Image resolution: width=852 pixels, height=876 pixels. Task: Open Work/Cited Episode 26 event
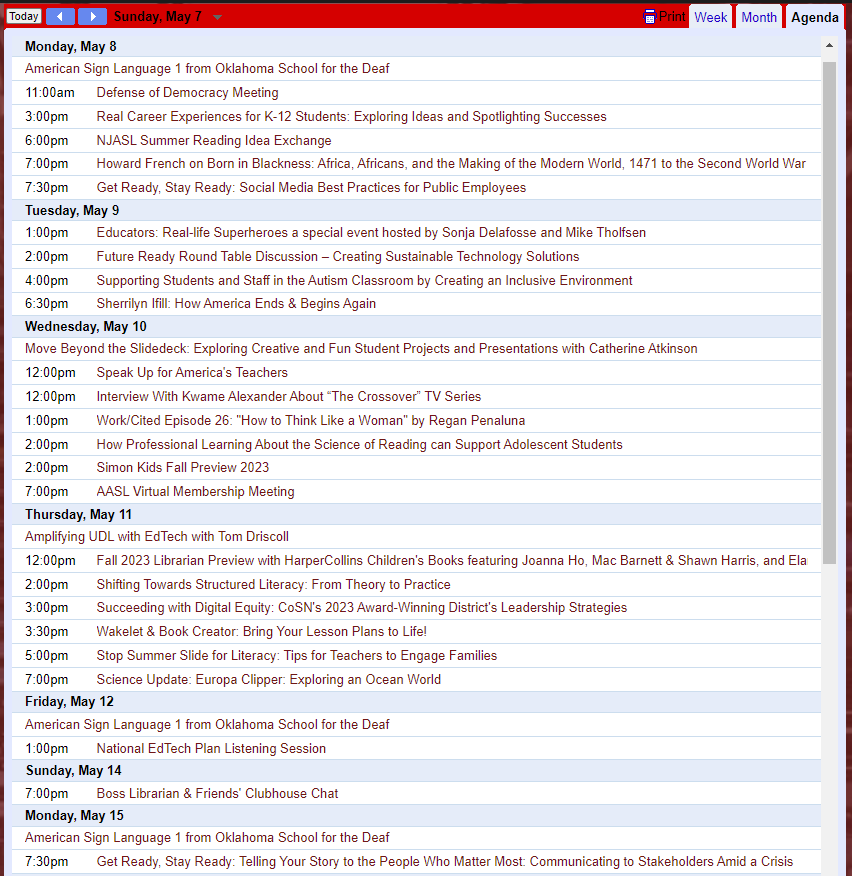[x=311, y=421]
